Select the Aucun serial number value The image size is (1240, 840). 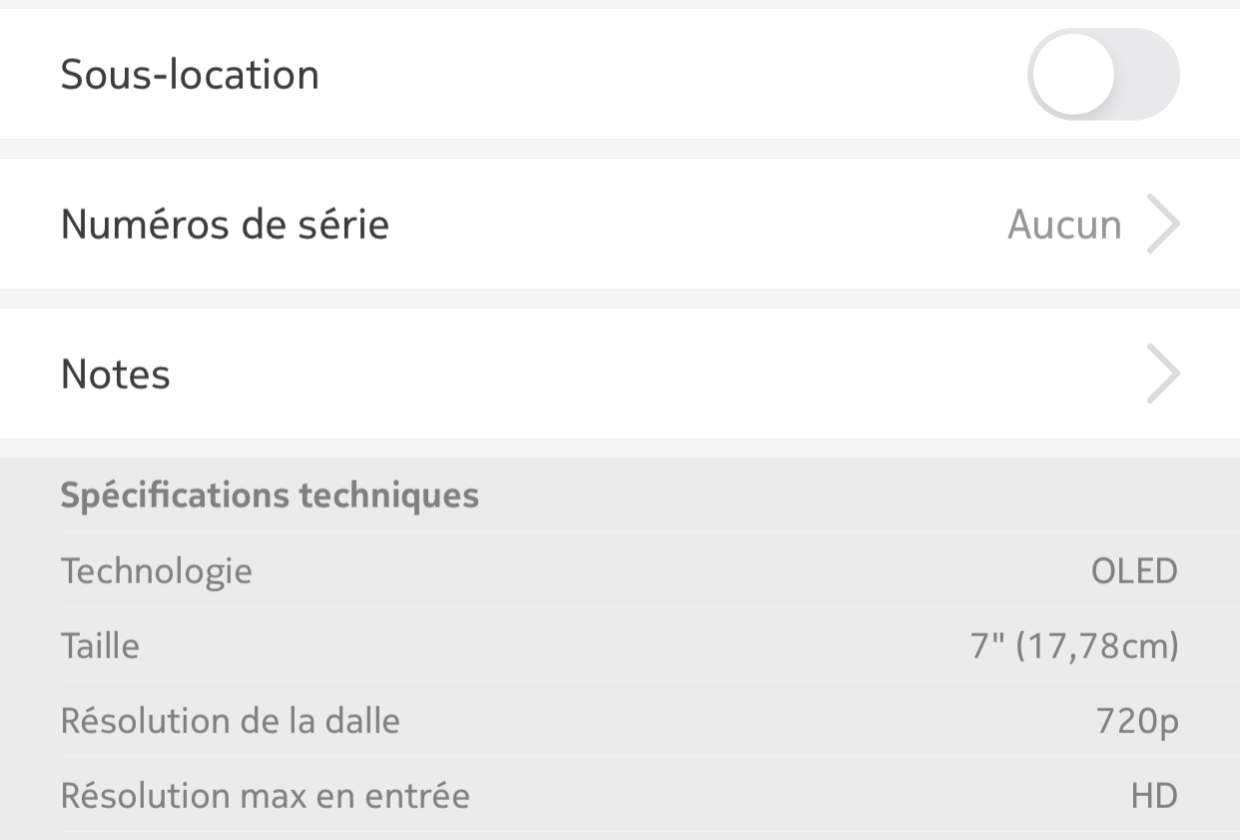(x=1064, y=225)
